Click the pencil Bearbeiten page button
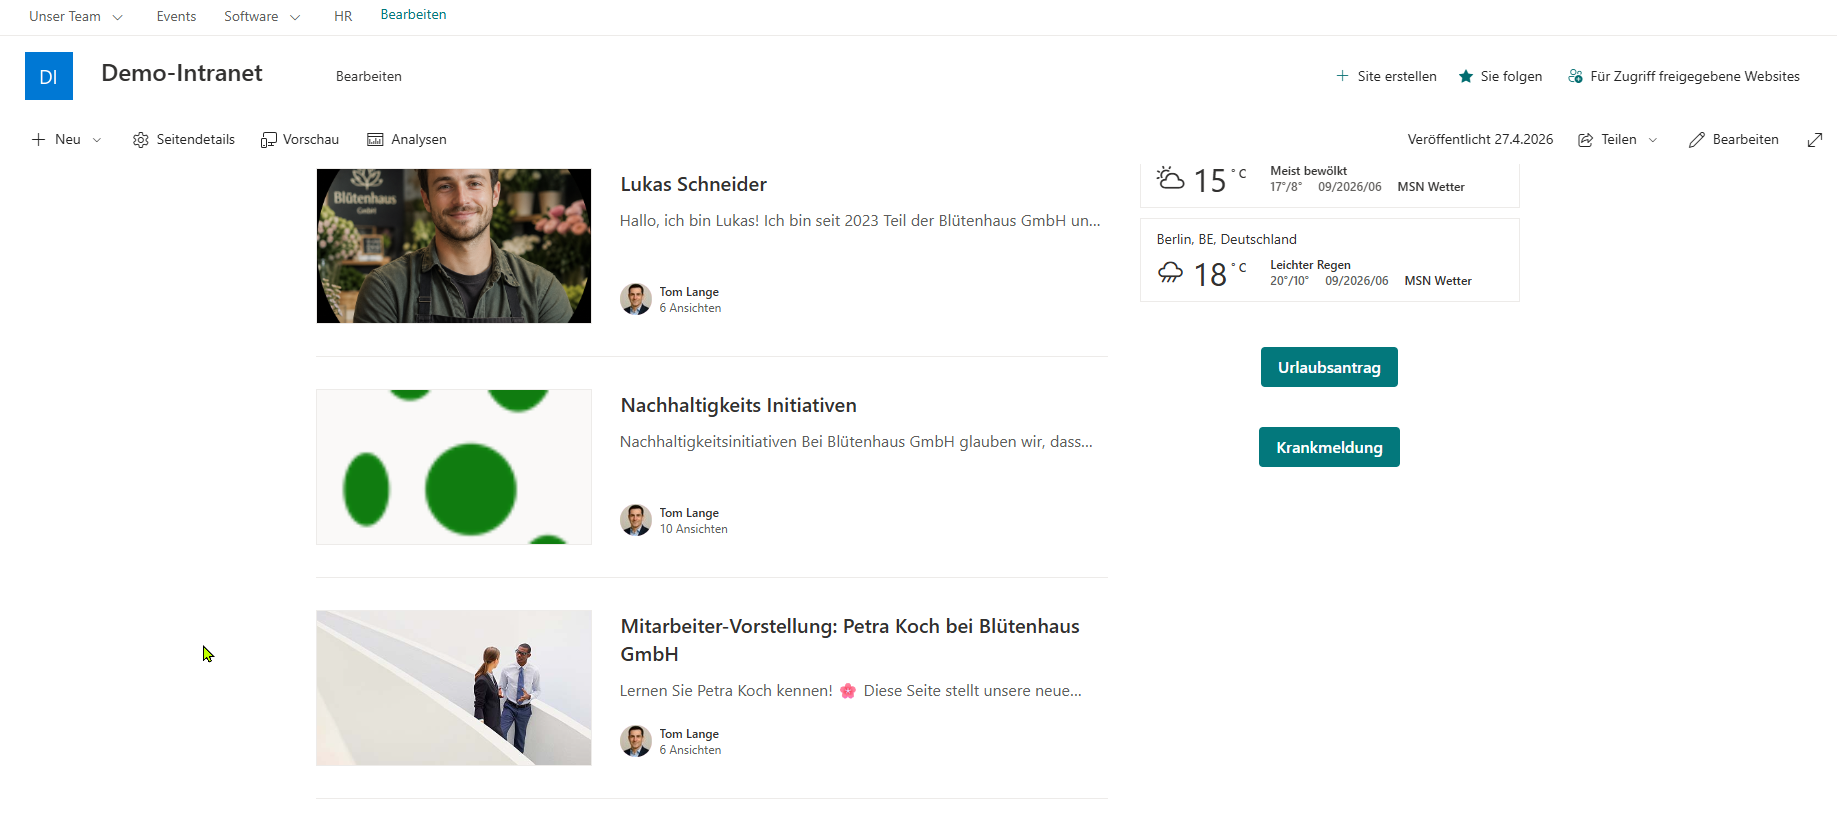Screen dimensions: 1837x825 pos(1734,140)
